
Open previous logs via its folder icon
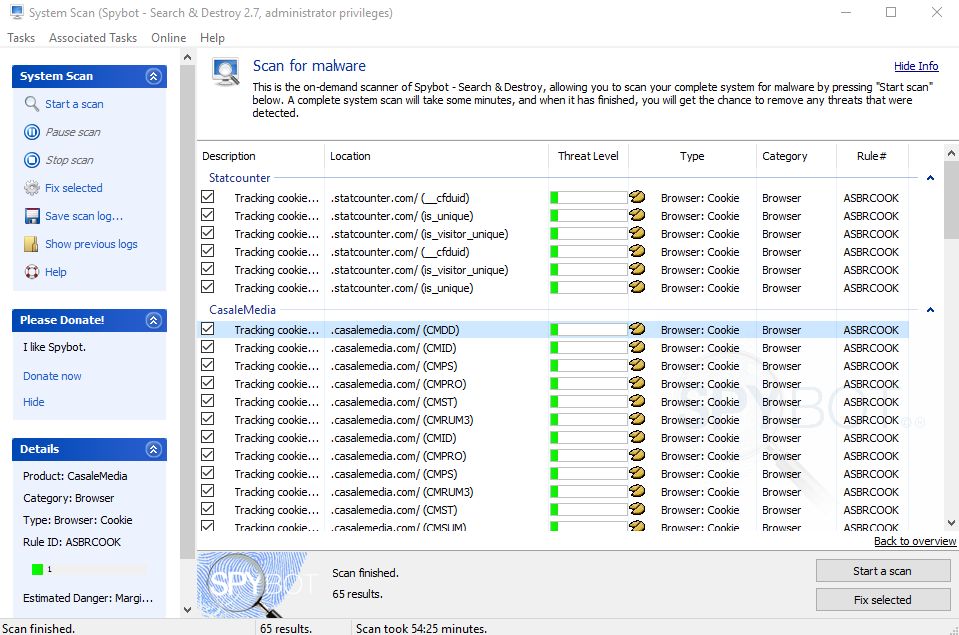(32, 244)
